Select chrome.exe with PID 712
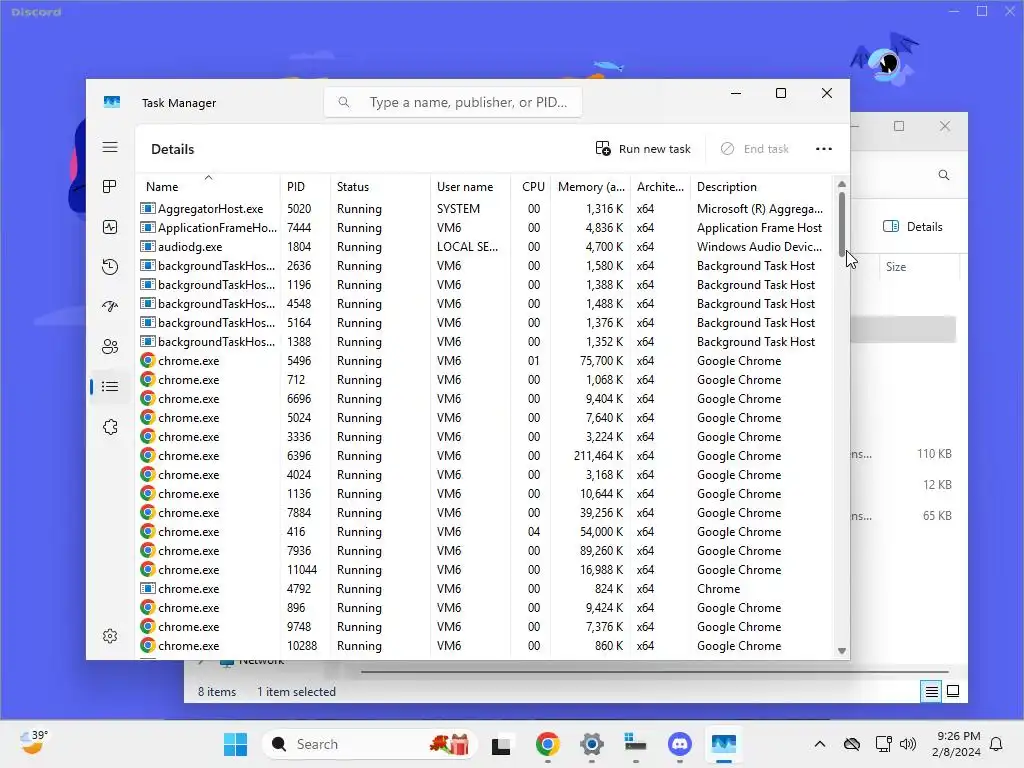This screenshot has width=1024, height=768. point(485,379)
